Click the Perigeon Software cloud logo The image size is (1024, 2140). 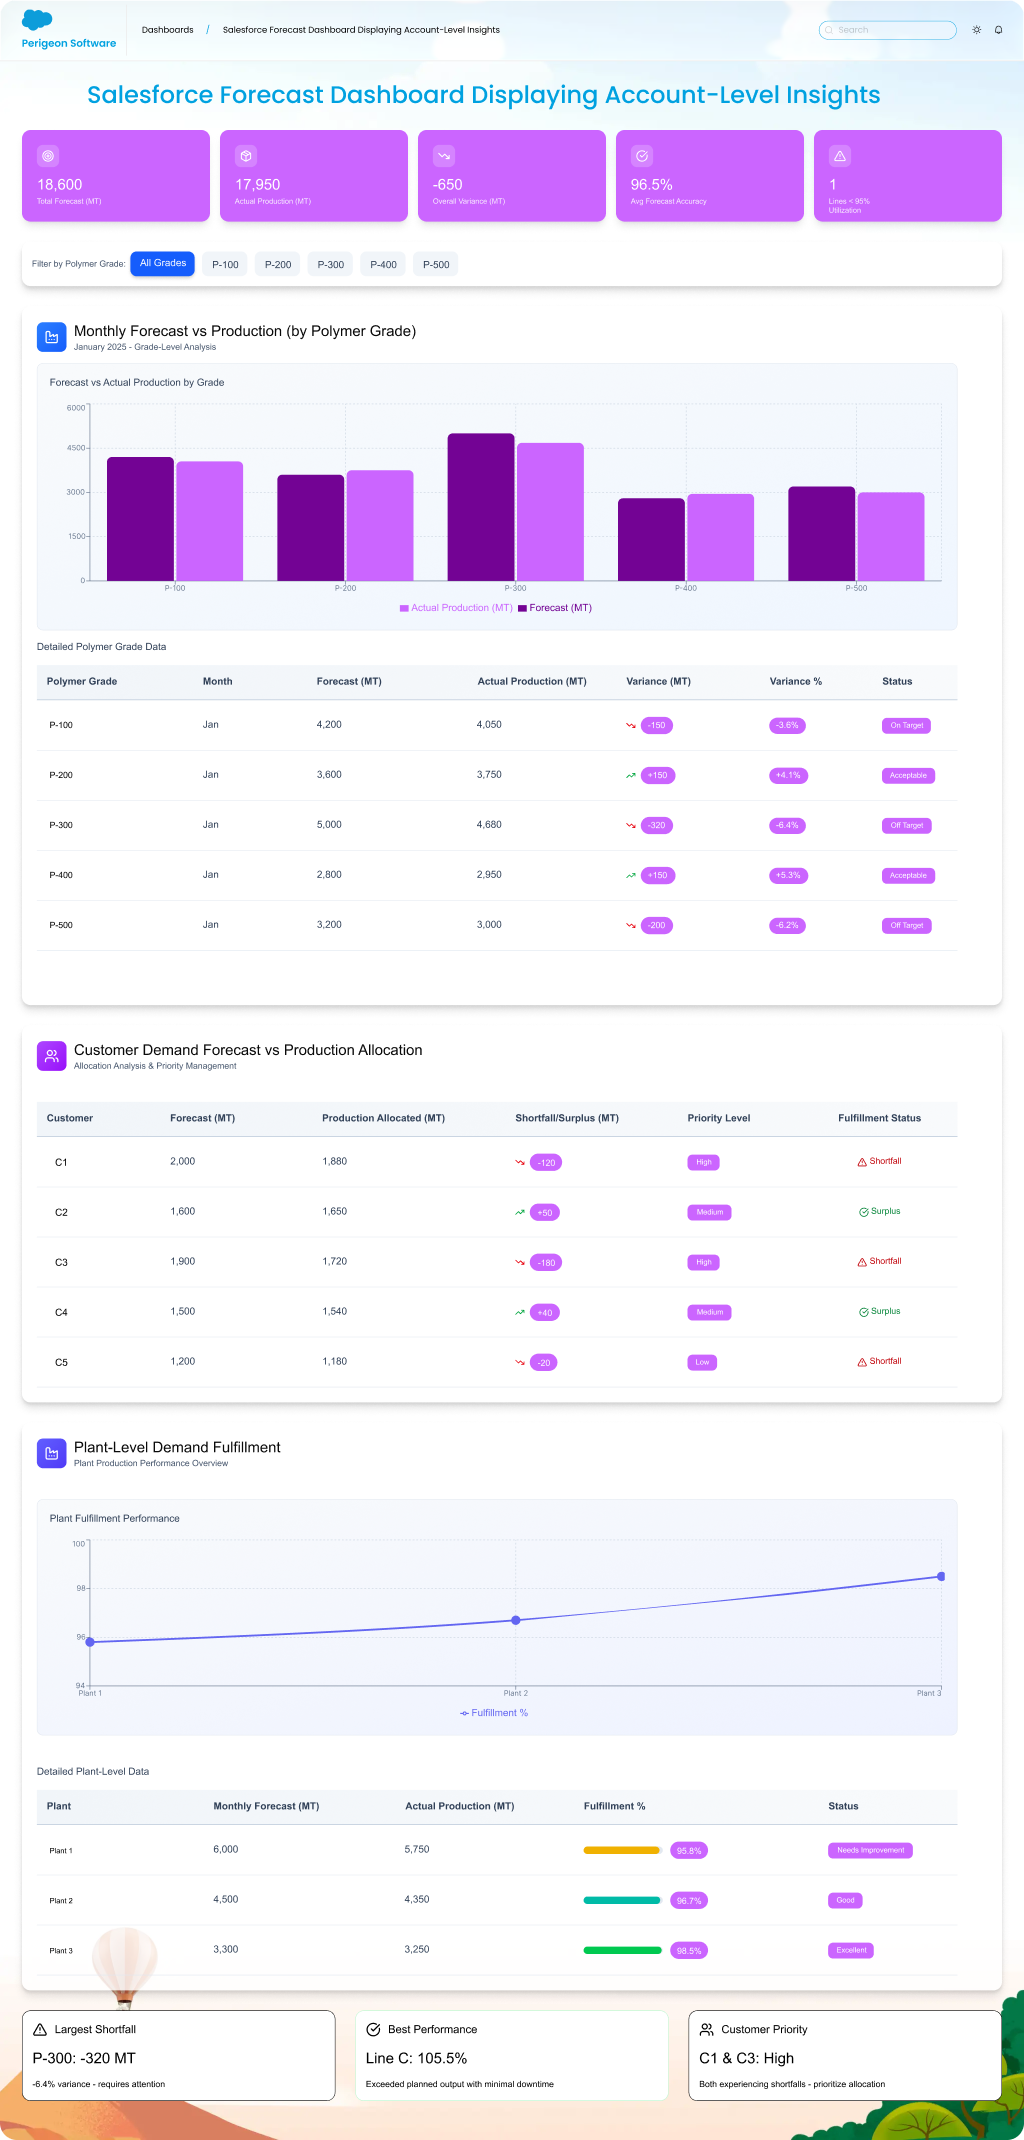point(37,20)
